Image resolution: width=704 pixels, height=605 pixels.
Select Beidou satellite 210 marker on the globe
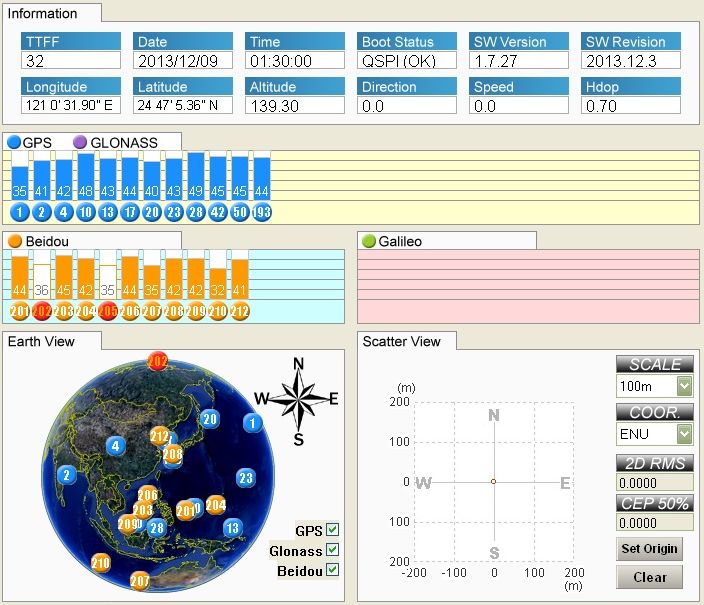100,563
